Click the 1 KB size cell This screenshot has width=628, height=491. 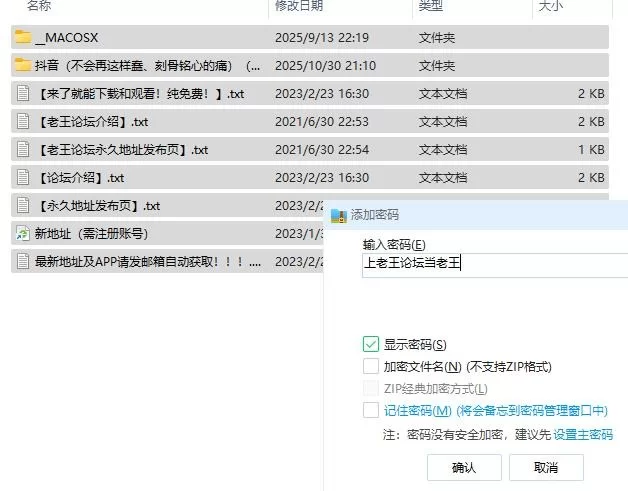(591, 150)
